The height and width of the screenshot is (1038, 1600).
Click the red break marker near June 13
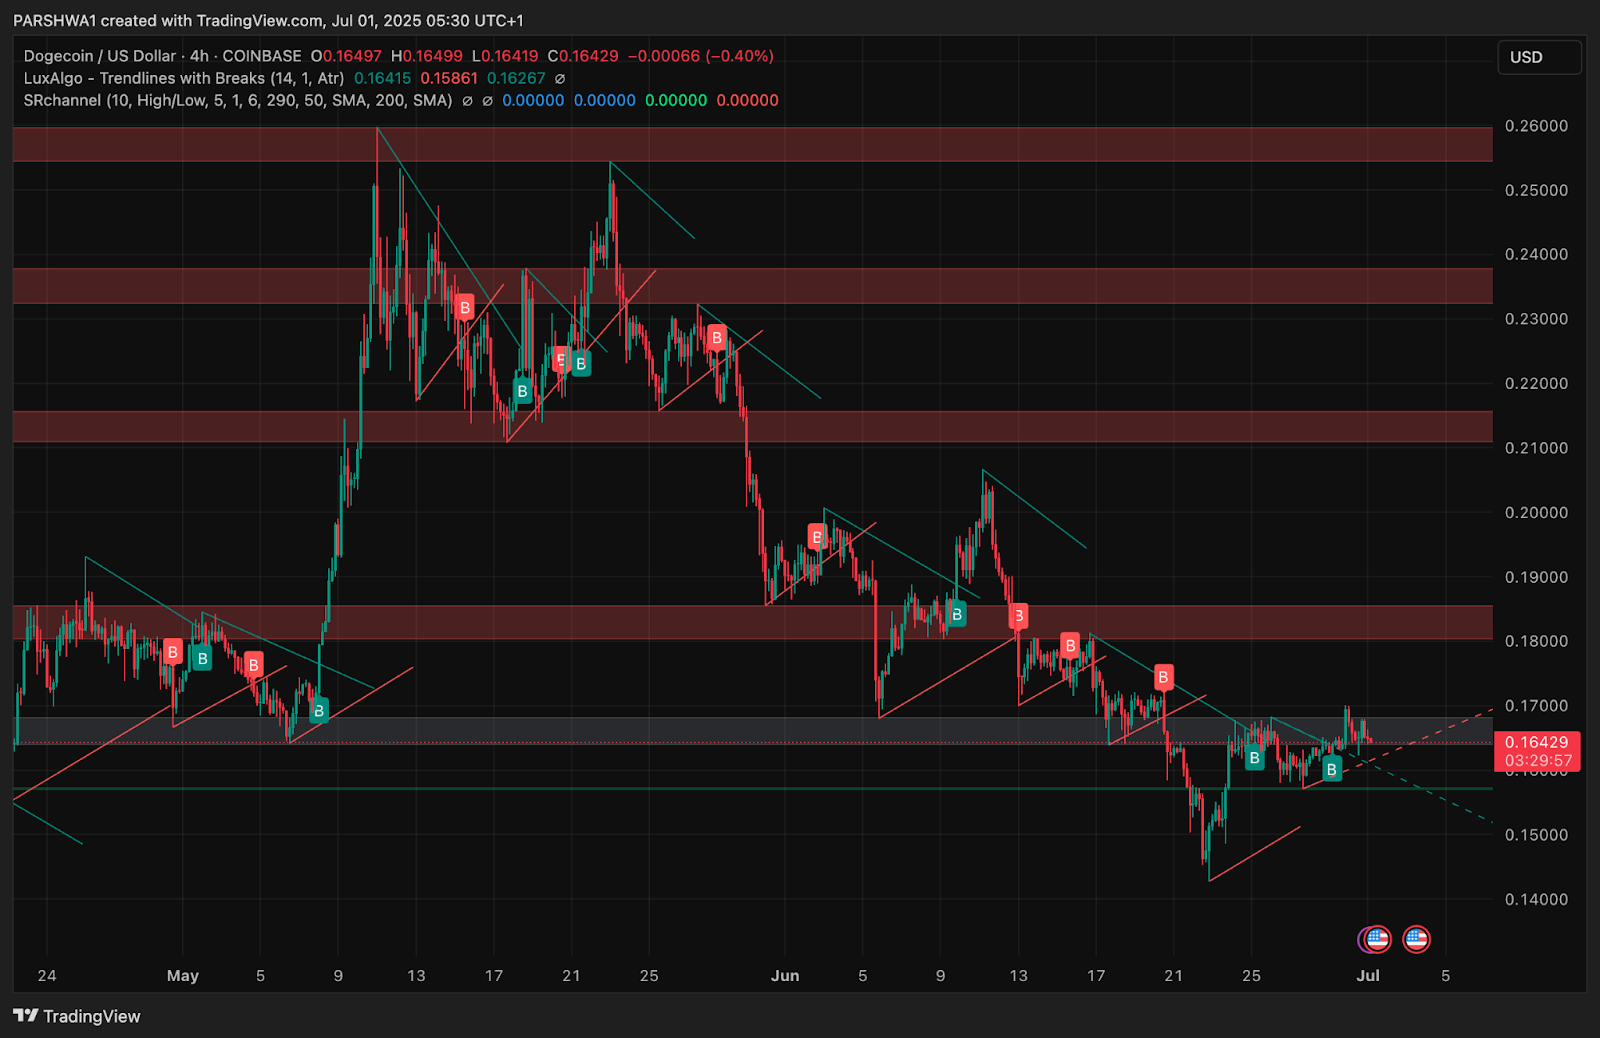[1019, 615]
